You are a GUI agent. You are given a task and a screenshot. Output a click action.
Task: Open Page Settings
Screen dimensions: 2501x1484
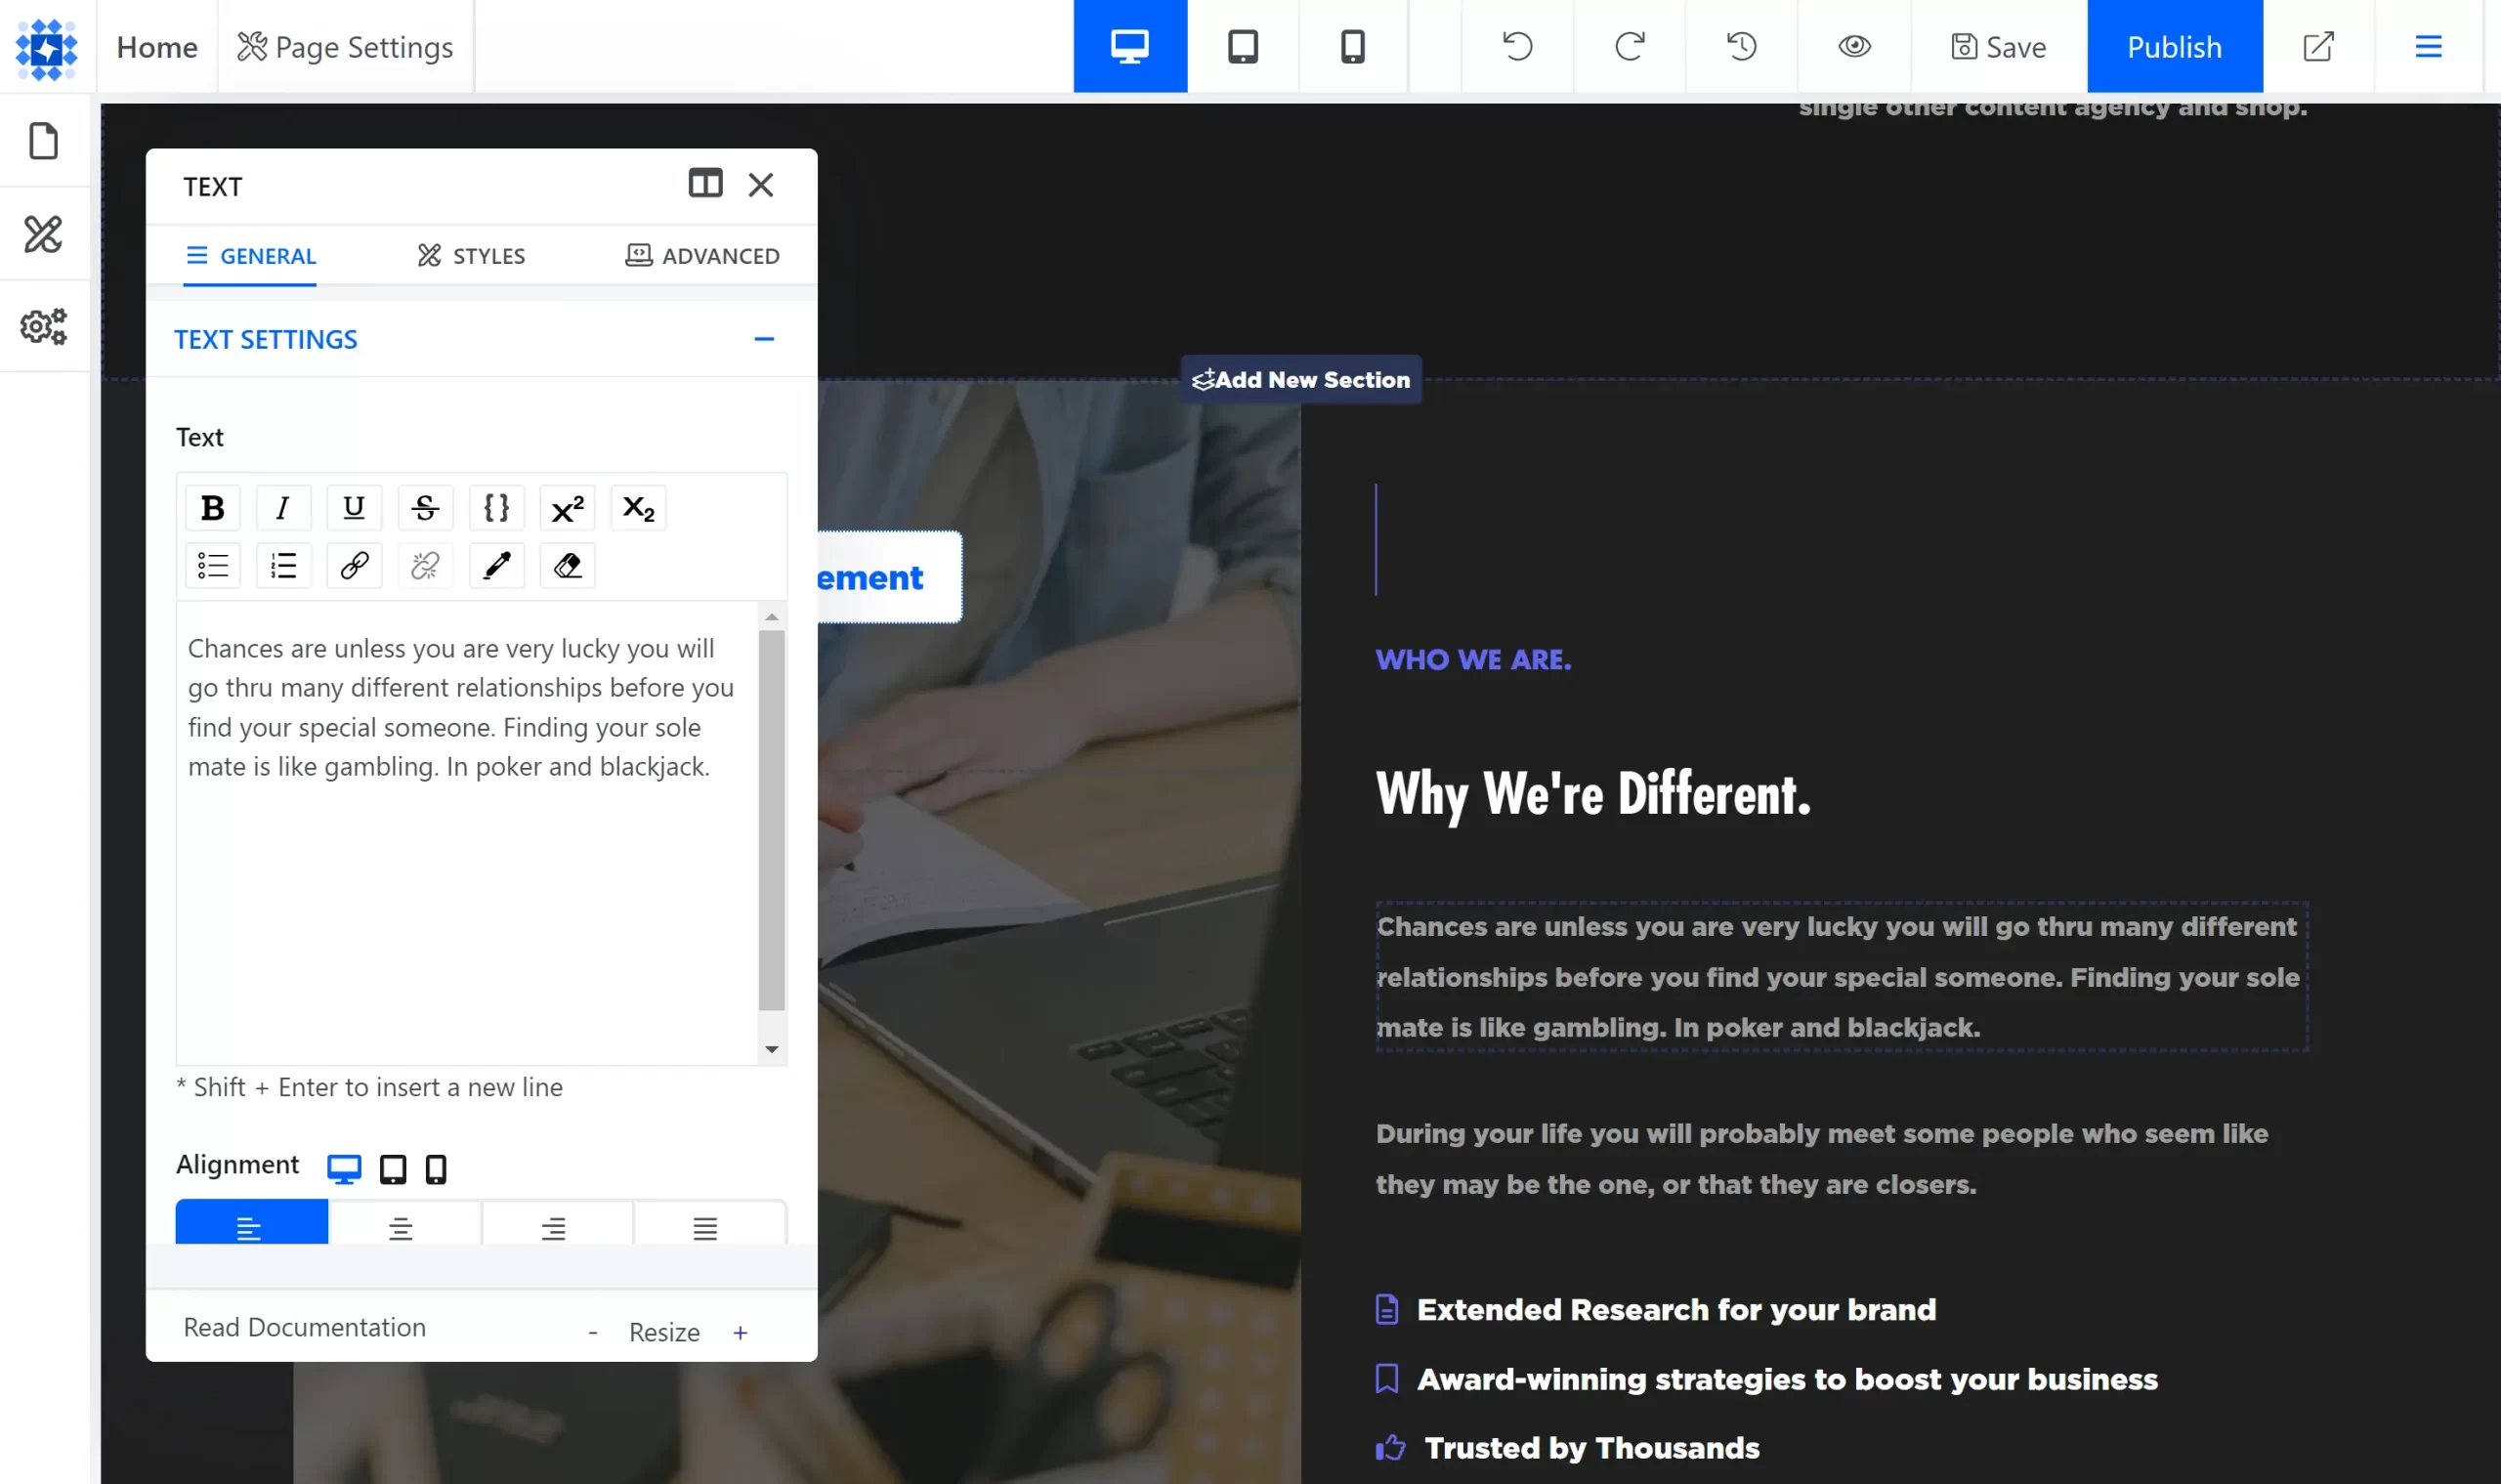[x=345, y=47]
